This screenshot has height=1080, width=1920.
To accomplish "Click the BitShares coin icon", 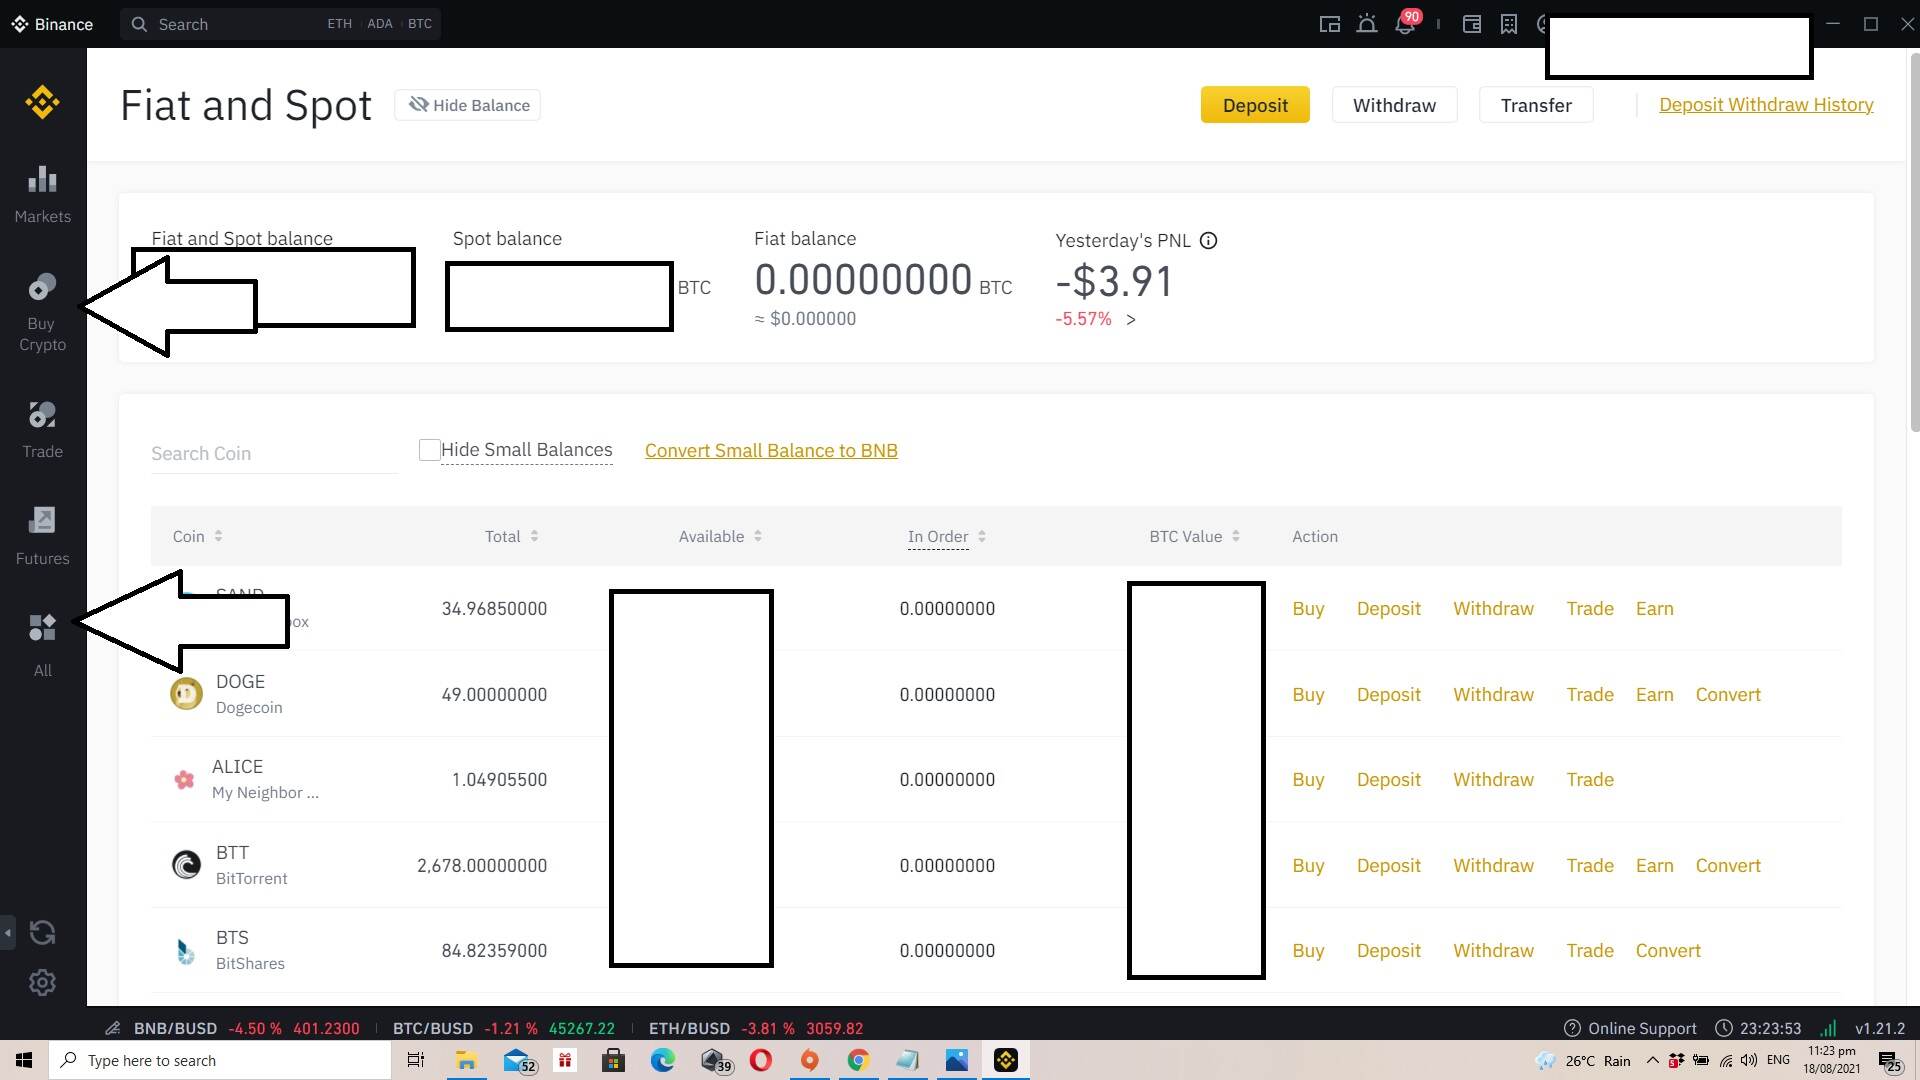I will (x=186, y=951).
